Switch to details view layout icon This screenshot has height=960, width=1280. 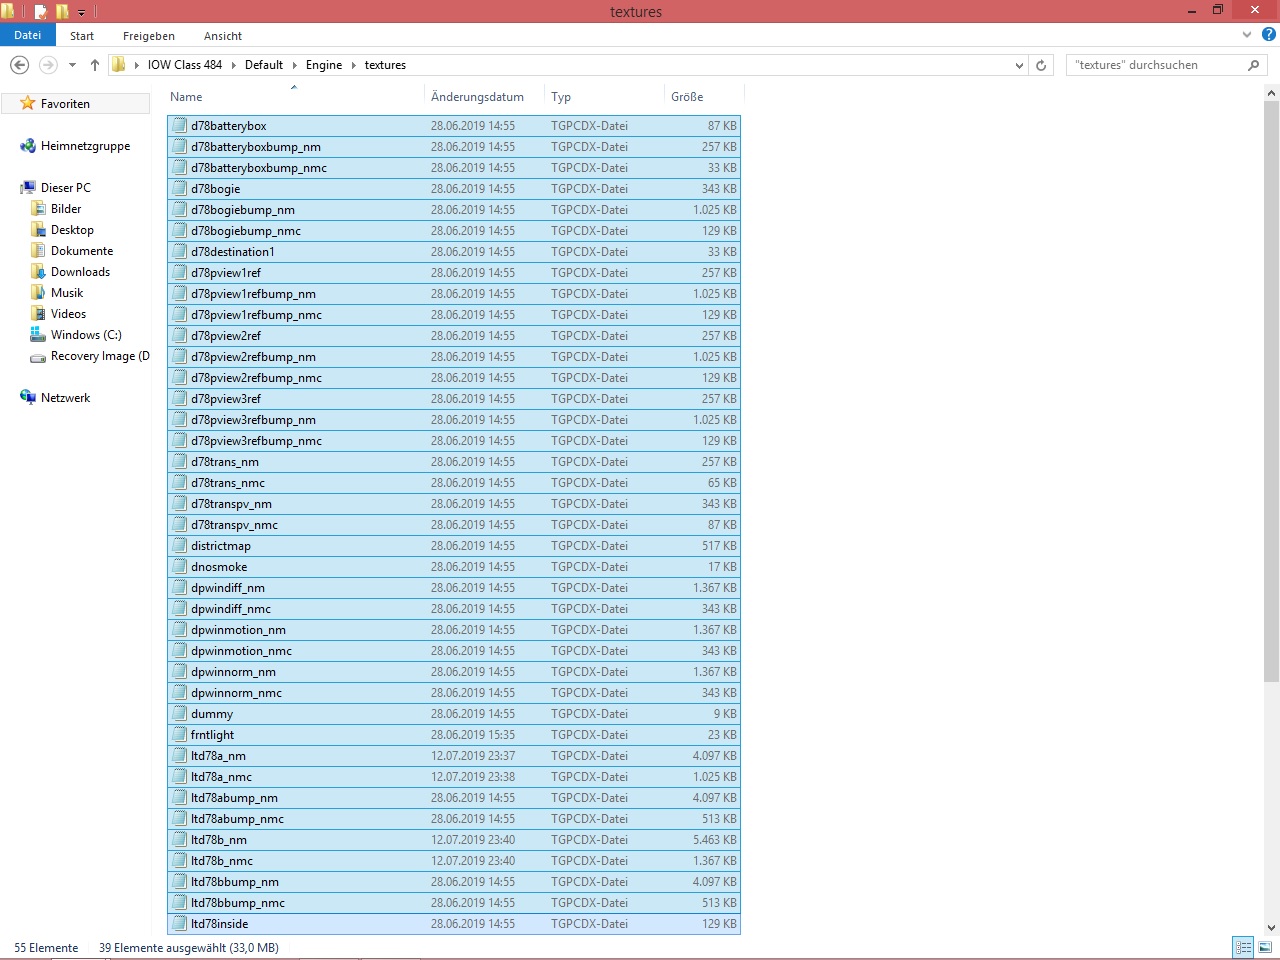1243,947
